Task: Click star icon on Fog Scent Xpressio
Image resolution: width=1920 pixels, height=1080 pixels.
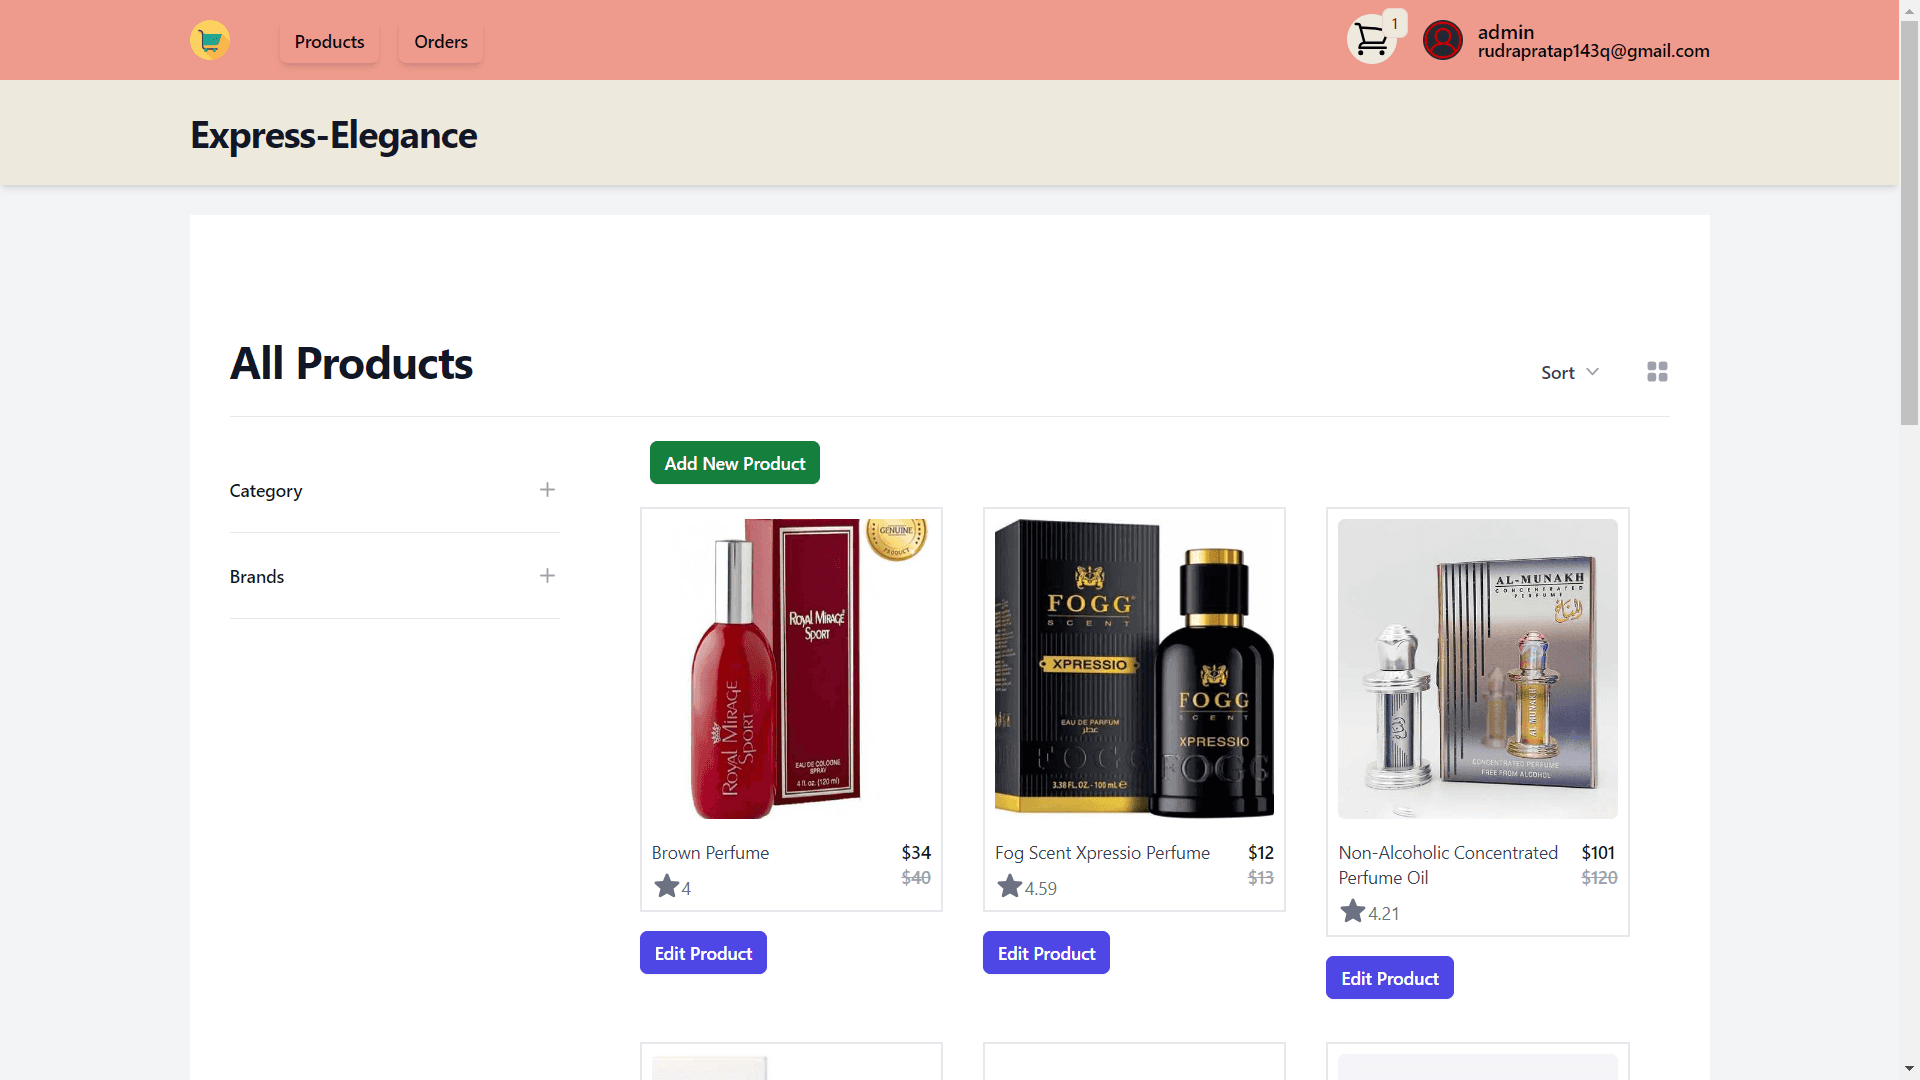Action: pos(1010,886)
